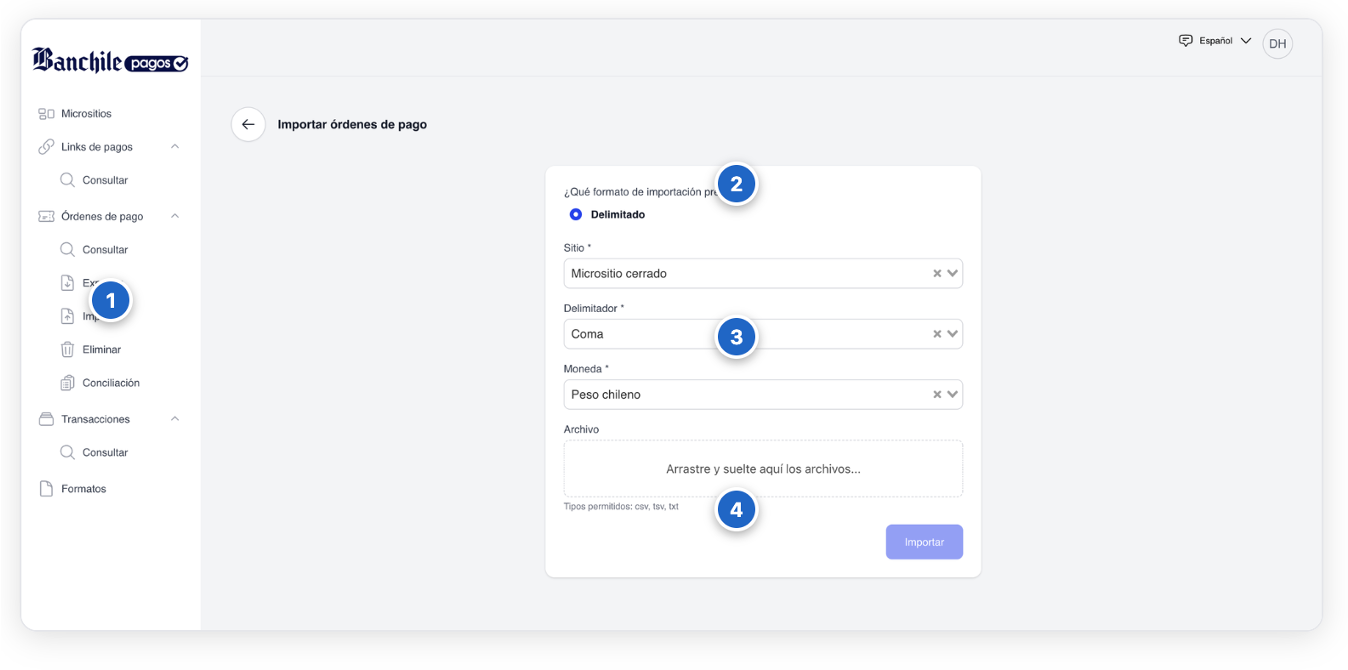Click the text 'Tipos permitidos: csv, tsv, txt'
Image resolution: width=1348 pixels, height=670 pixels.
point(621,507)
